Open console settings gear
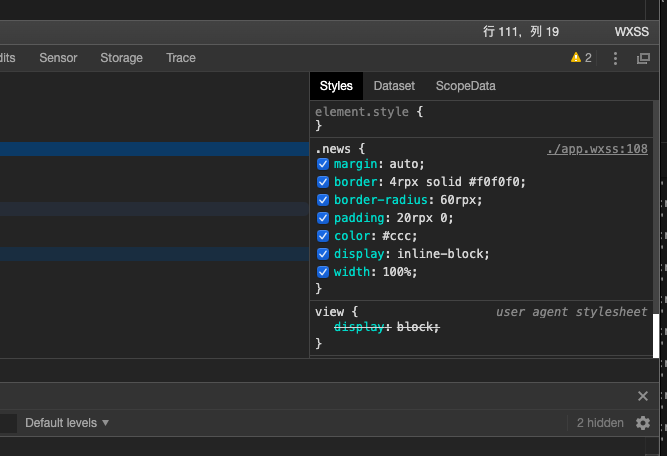This screenshot has height=456, width=667. [x=643, y=423]
